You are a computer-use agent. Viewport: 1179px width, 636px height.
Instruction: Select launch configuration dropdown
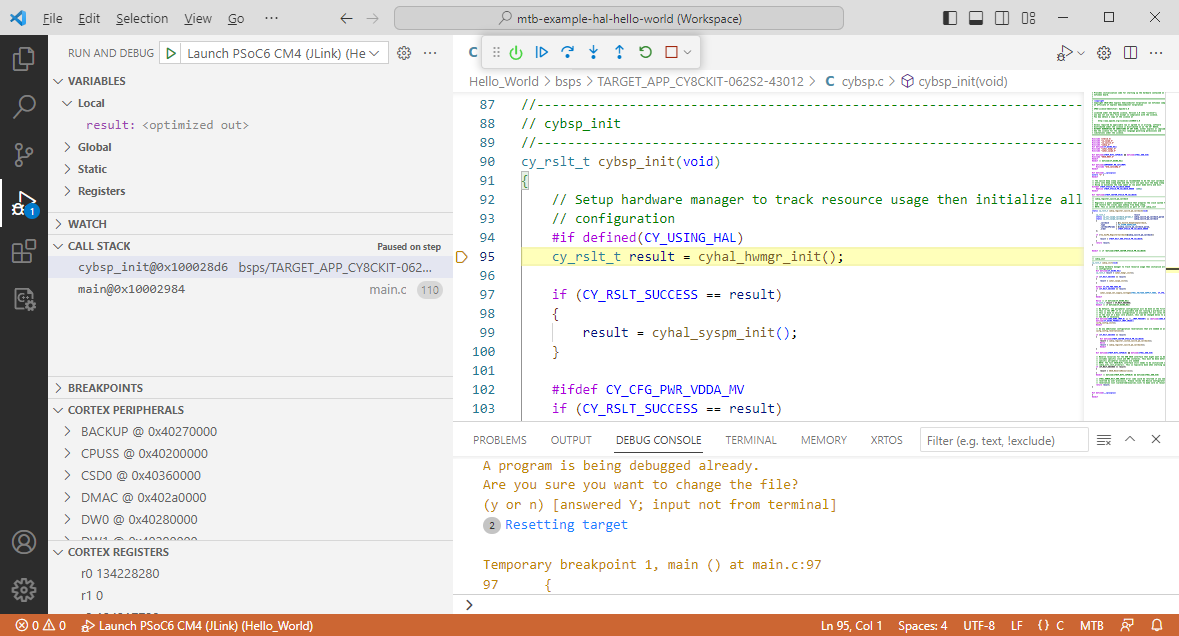pos(284,53)
